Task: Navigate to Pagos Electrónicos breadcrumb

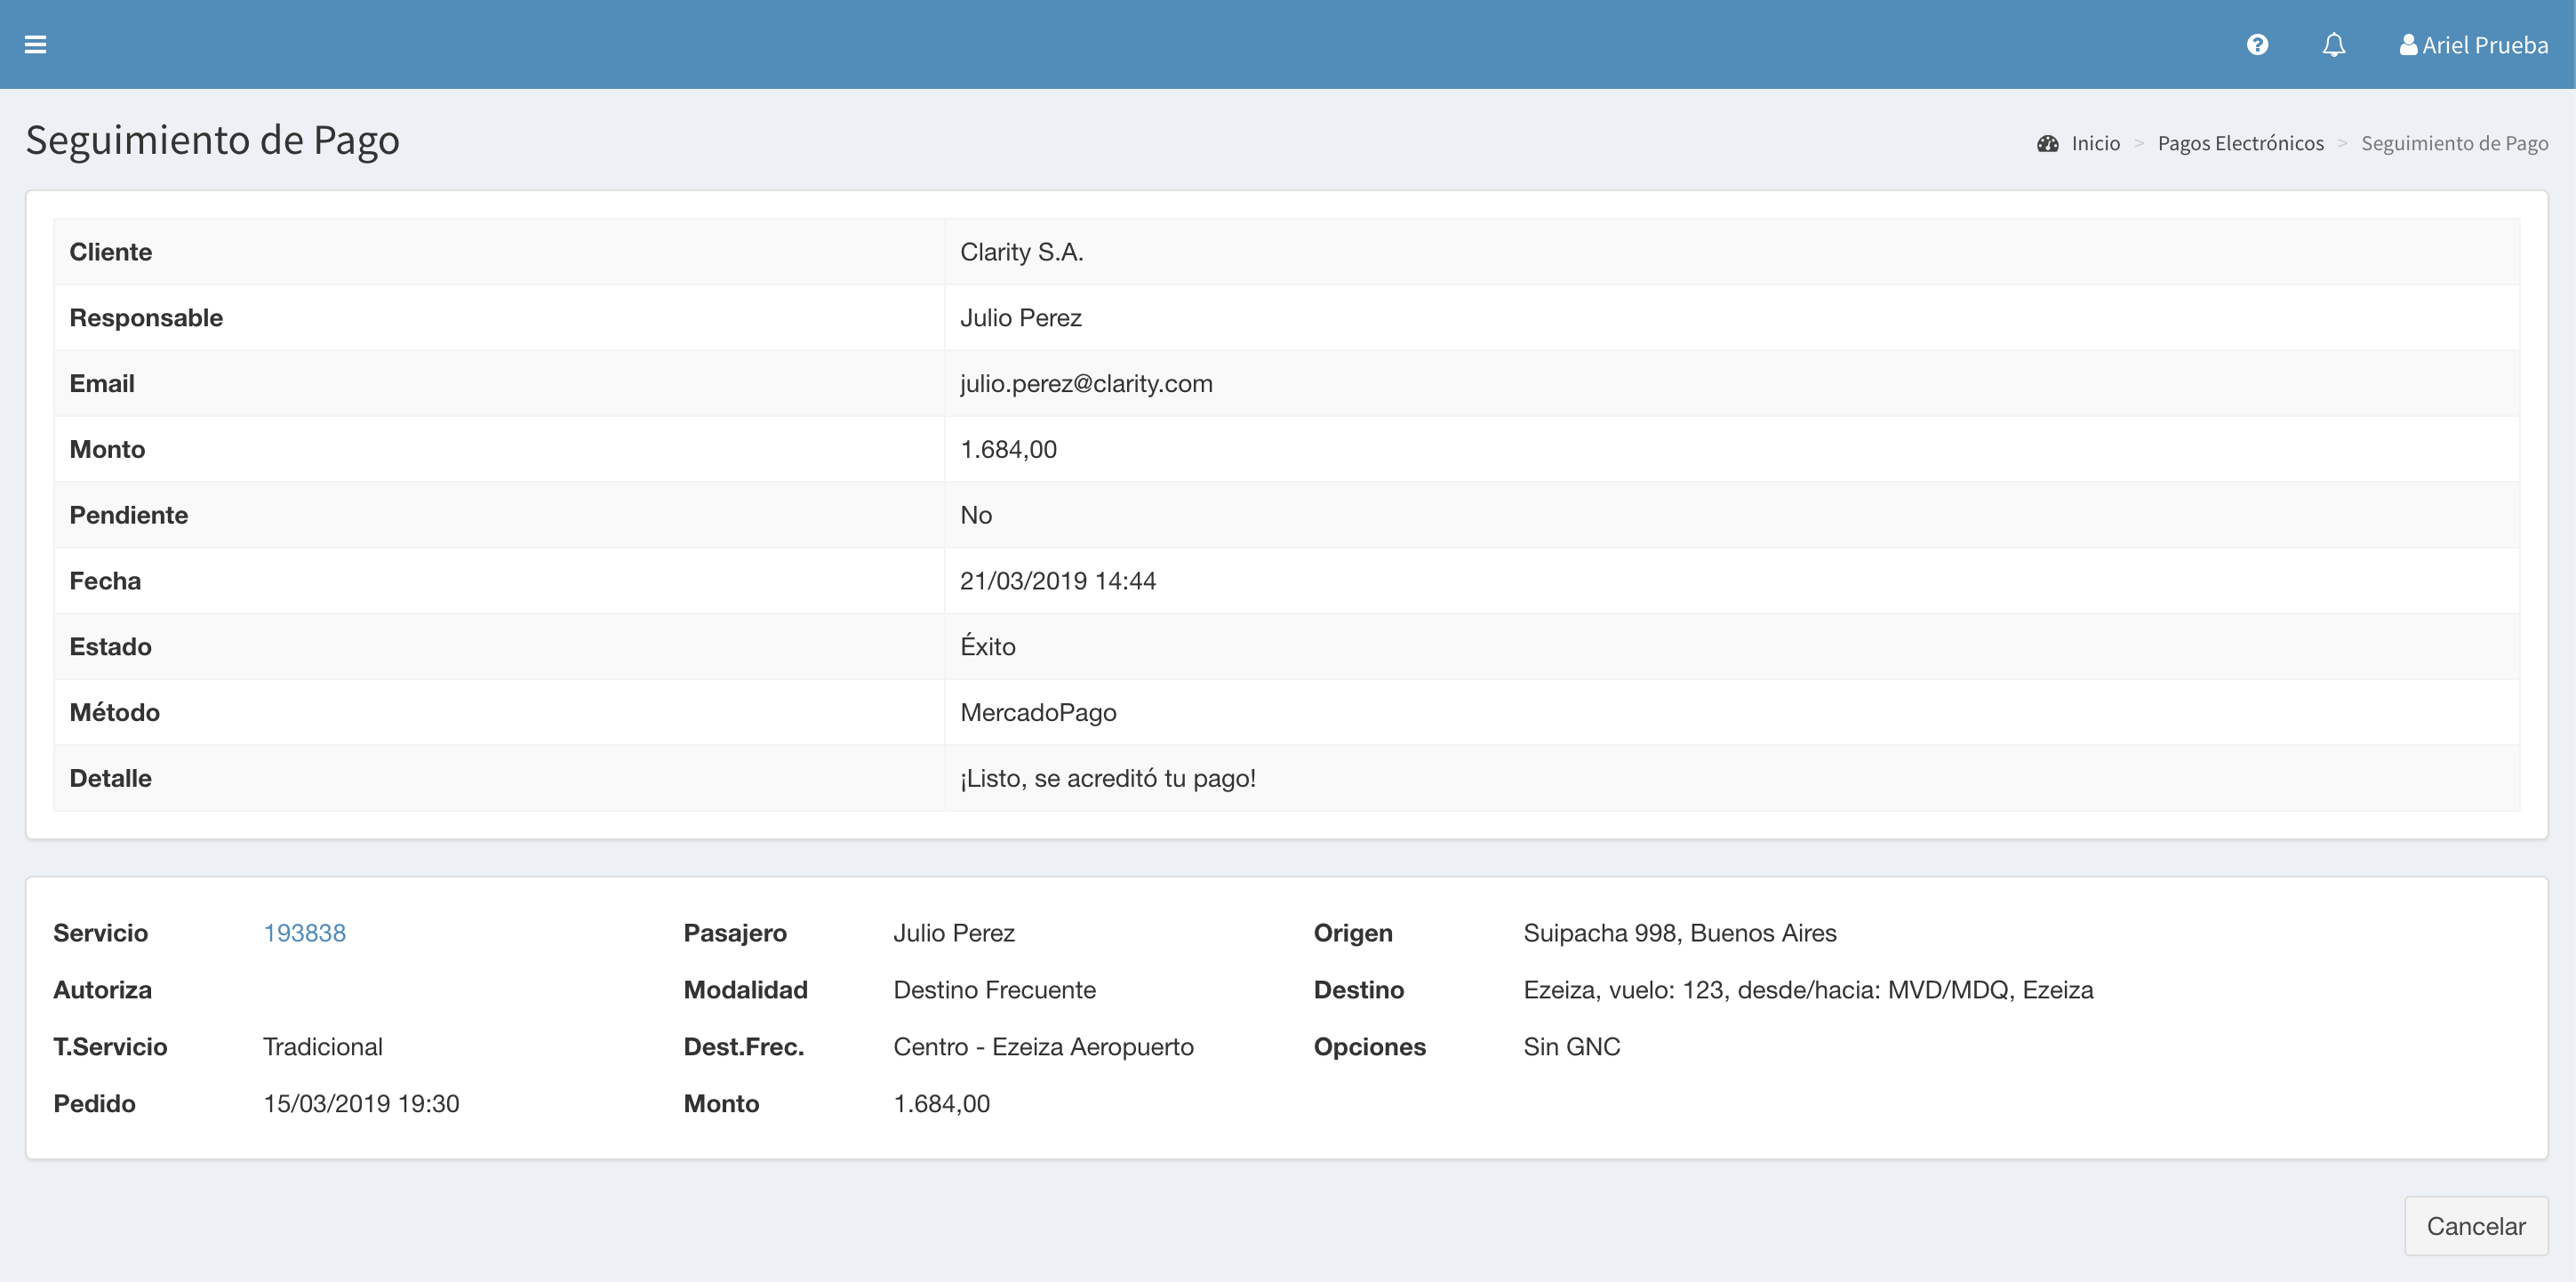Action: (2240, 144)
